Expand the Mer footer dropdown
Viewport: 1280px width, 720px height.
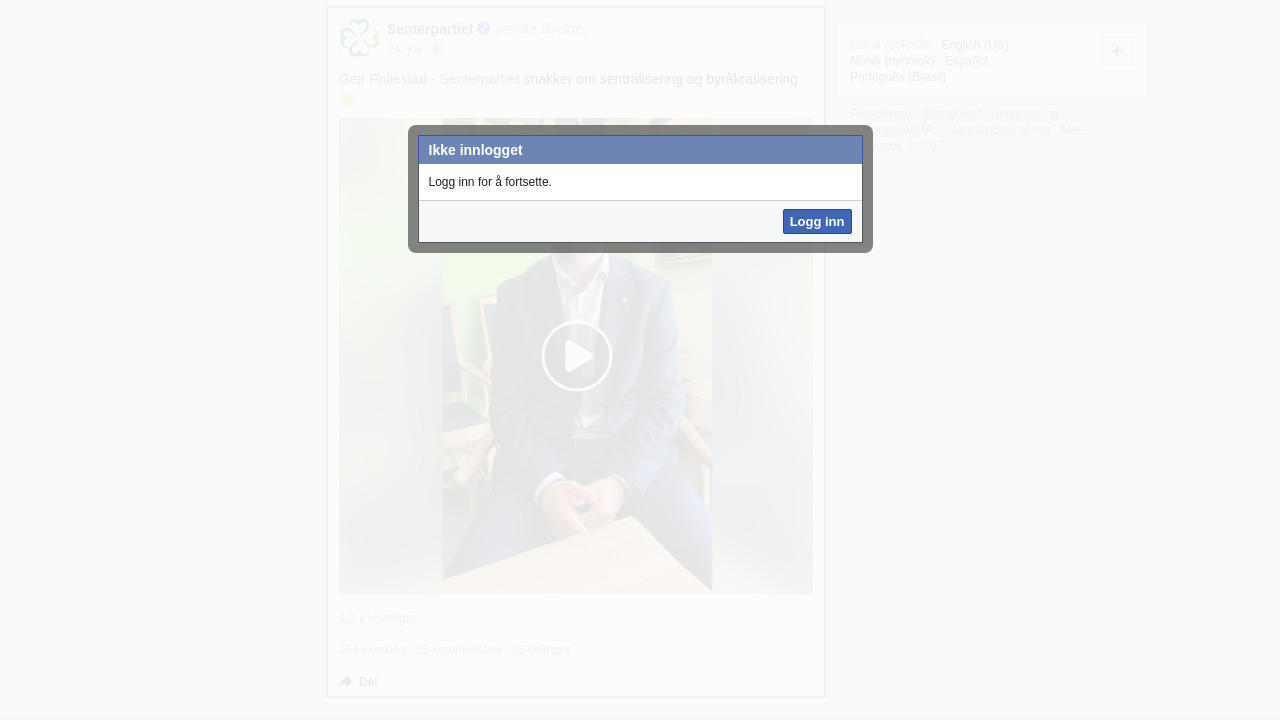click(1074, 130)
